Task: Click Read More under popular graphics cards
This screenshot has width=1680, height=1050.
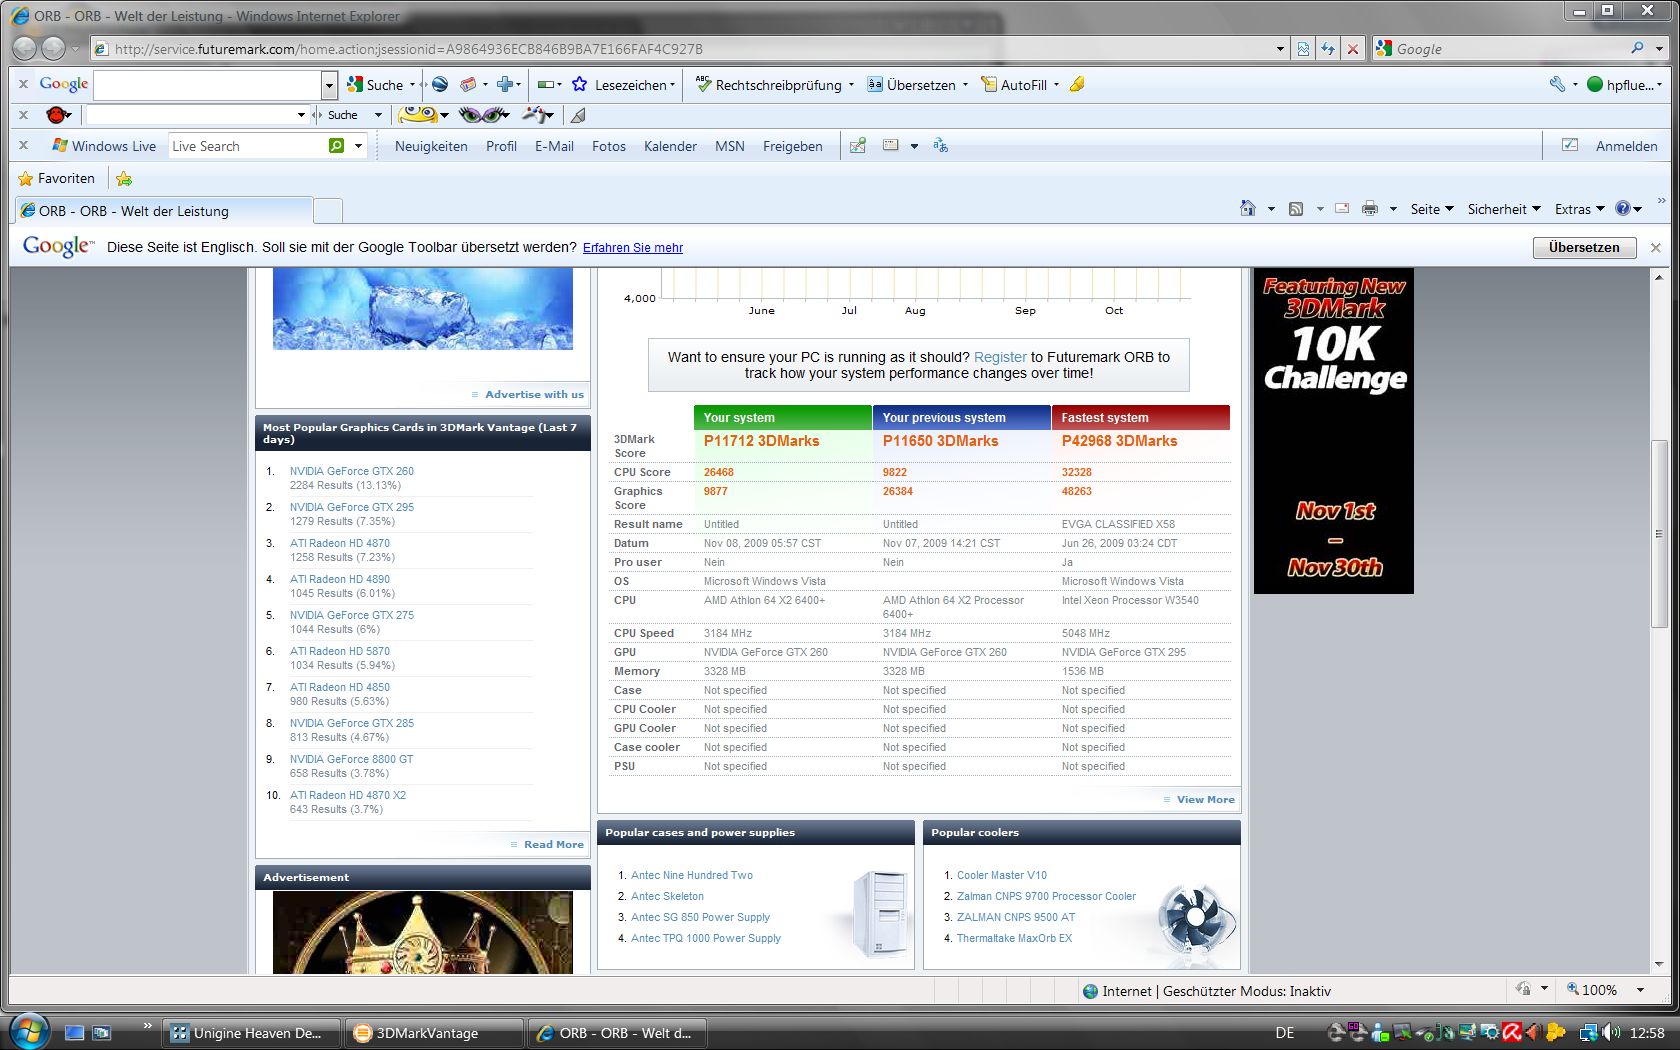Action: tap(554, 845)
